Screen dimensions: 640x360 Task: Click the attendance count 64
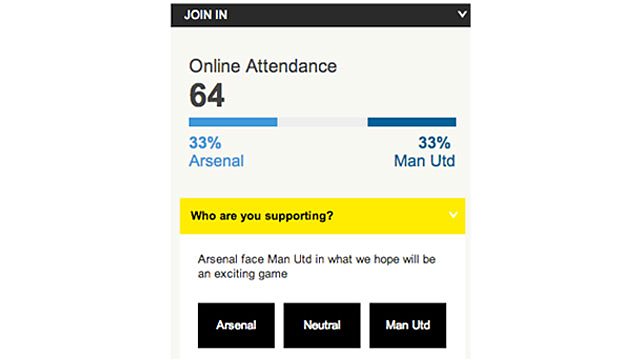(x=207, y=96)
